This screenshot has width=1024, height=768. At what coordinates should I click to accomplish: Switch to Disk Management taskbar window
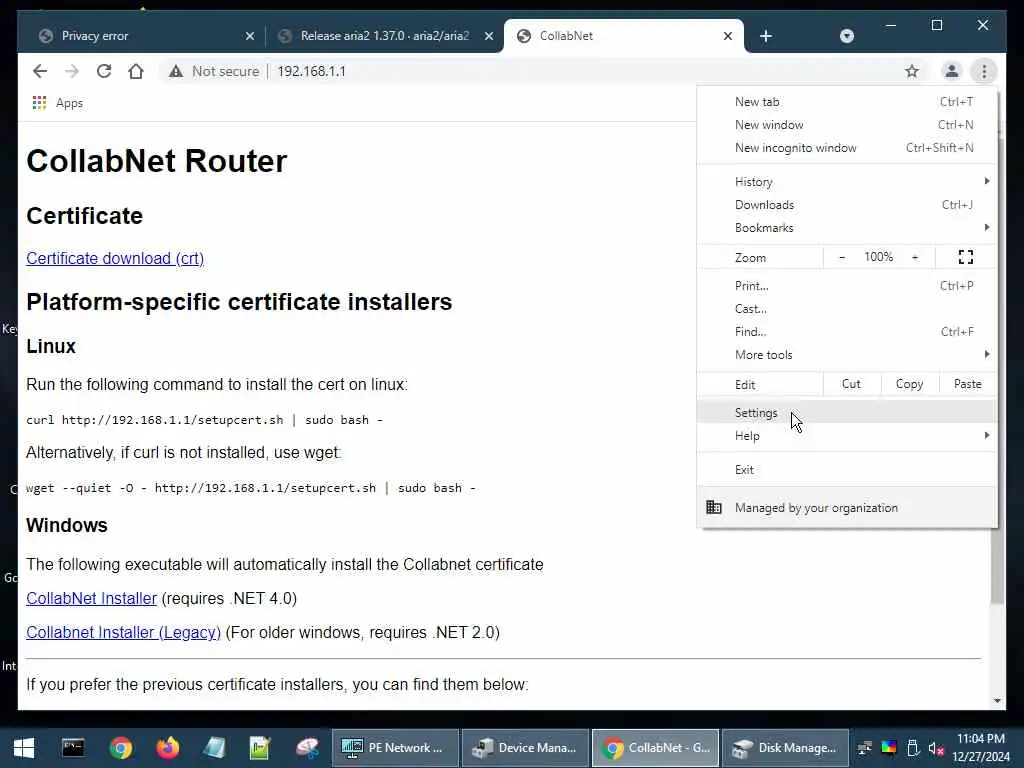click(785, 748)
